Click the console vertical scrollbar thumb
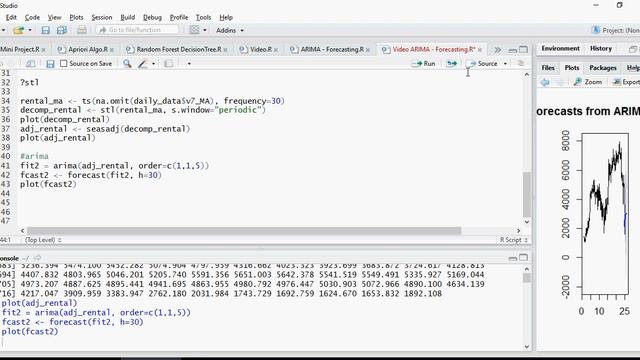Viewport: 640px width, 360px height. coord(527,278)
